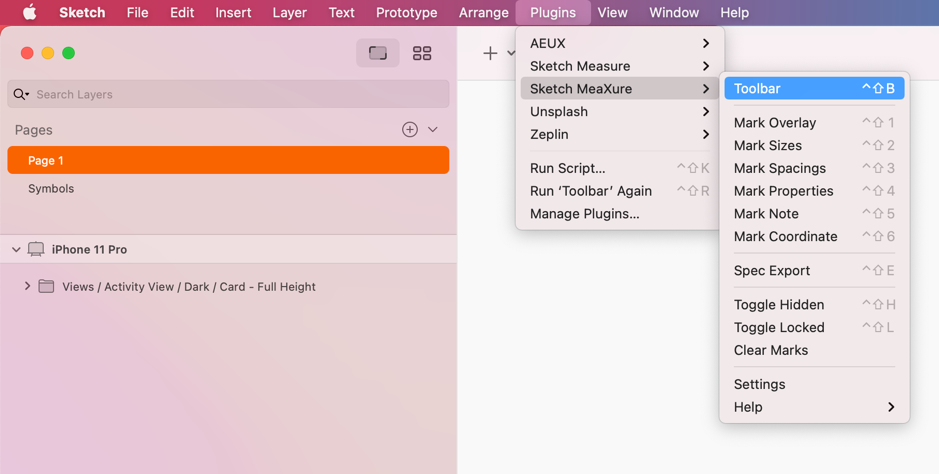This screenshot has height=474, width=939.
Task: Click the folder icon of the Views group
Action: (46, 287)
